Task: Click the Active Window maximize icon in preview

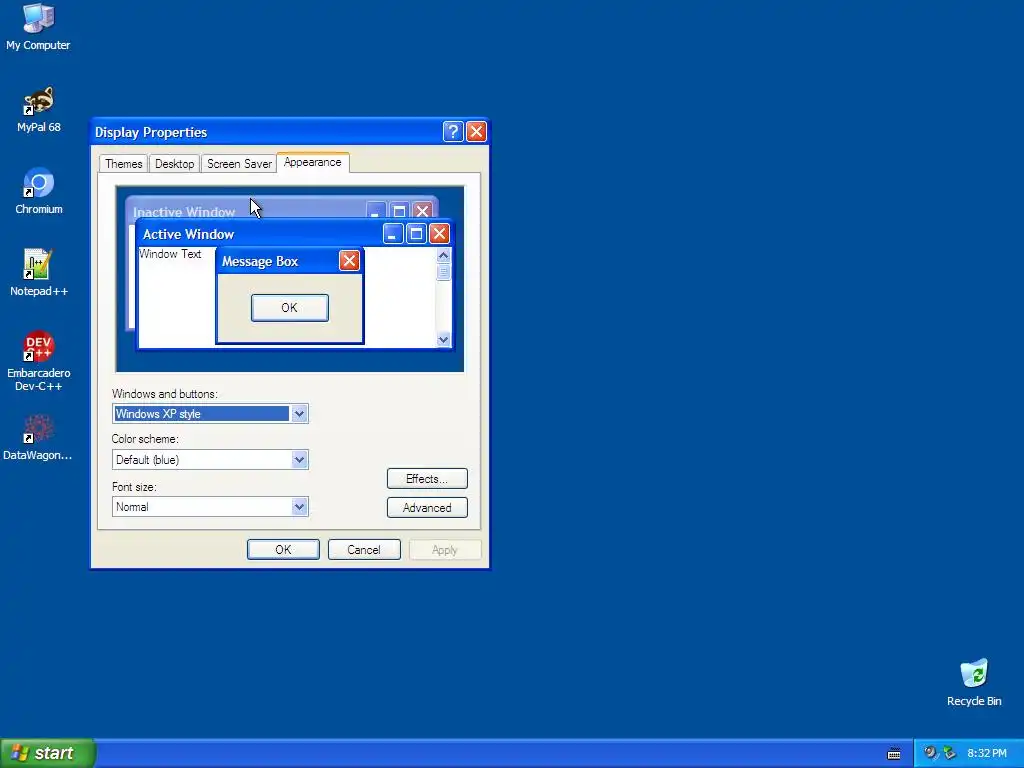Action: point(416,234)
